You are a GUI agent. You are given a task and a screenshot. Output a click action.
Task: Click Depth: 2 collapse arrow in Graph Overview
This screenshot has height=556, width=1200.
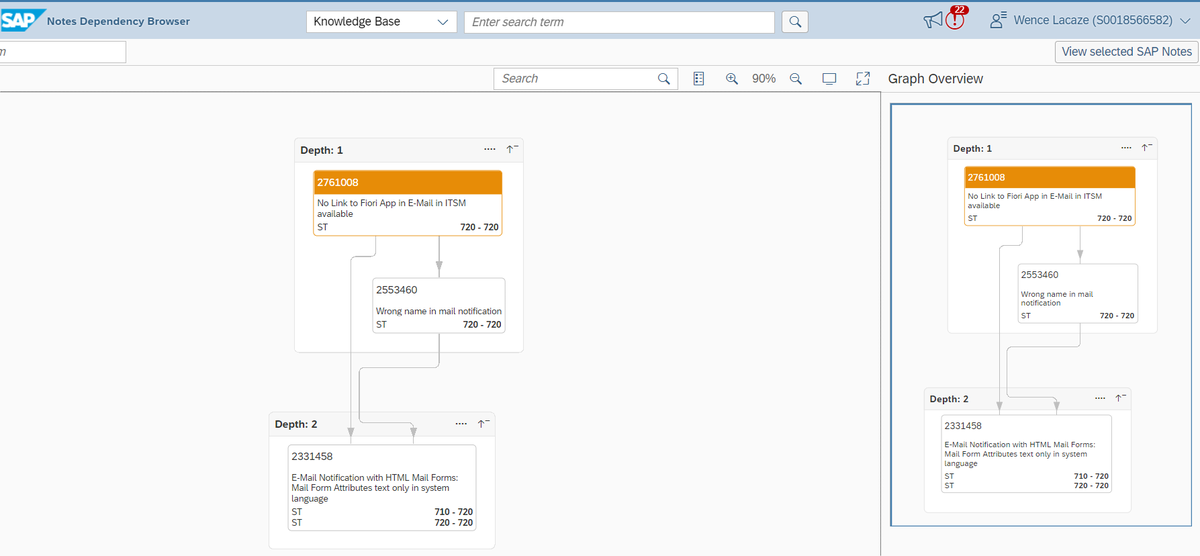(x=1121, y=399)
